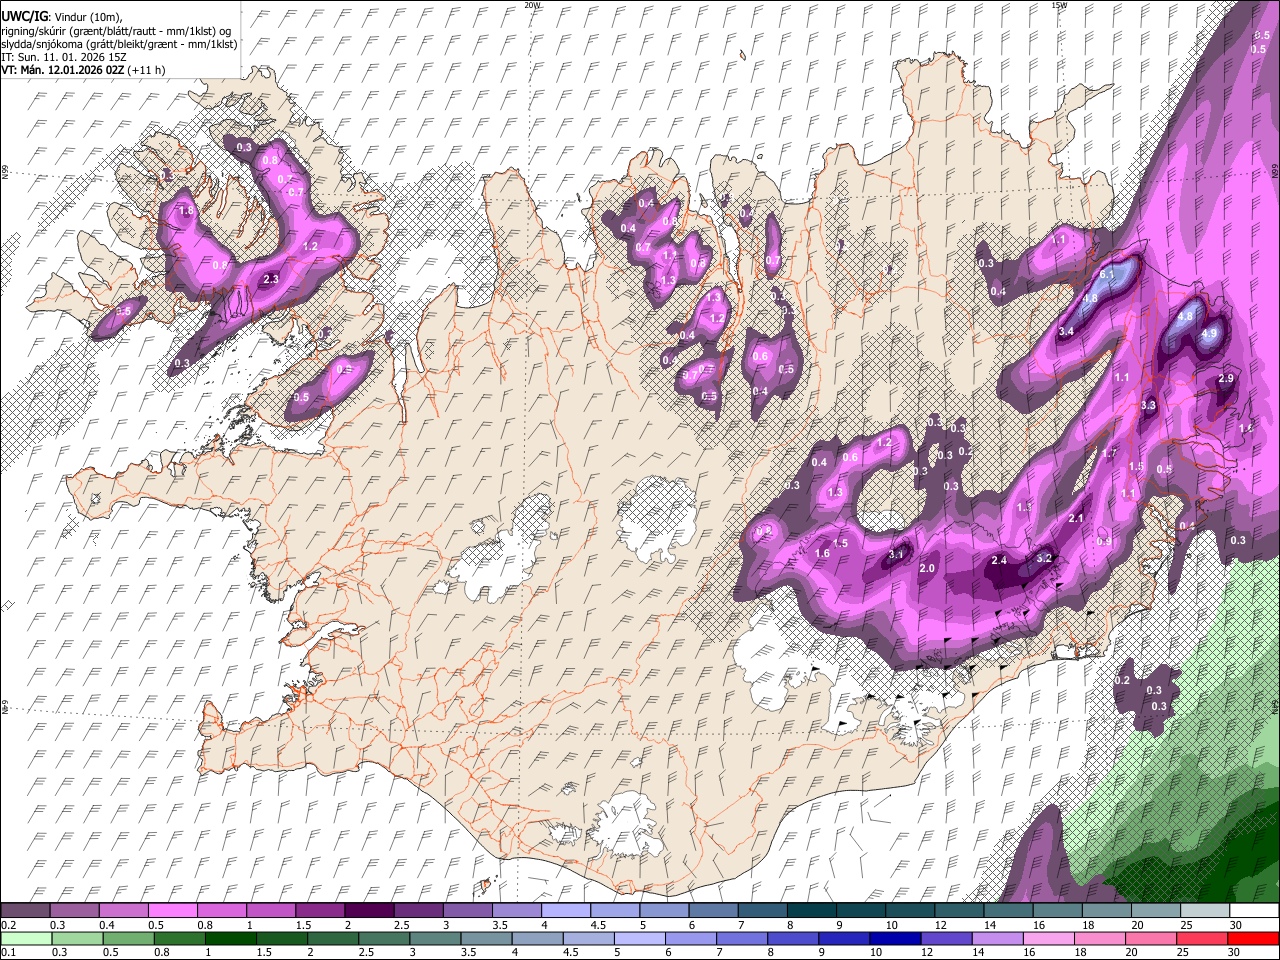
Task: Click the 3.1 precipitation value label
Action: (x=896, y=553)
